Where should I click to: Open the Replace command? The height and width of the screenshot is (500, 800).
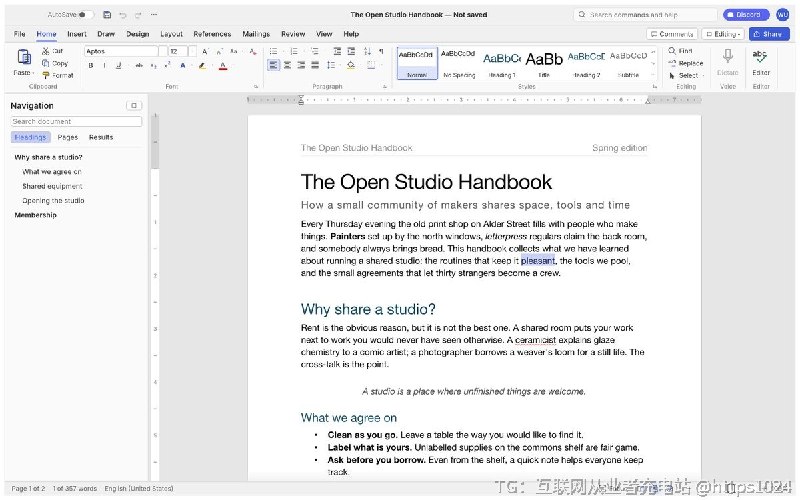coord(686,63)
